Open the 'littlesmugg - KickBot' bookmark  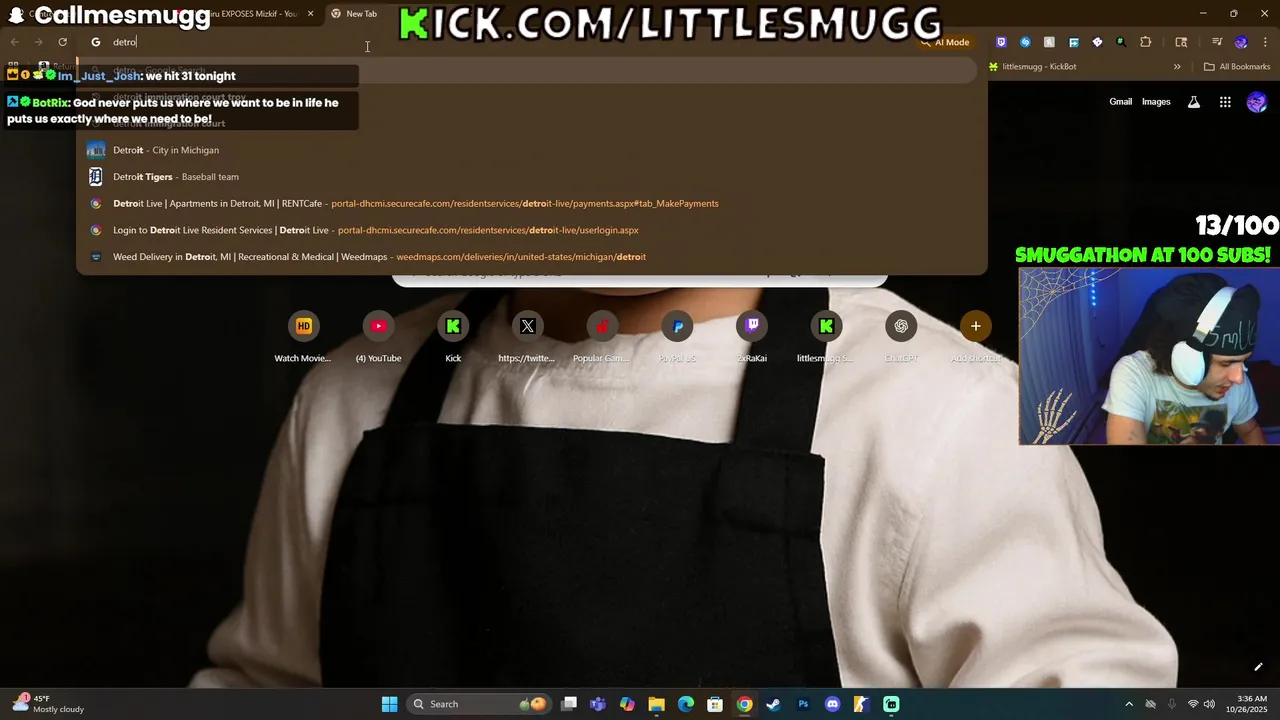point(1033,67)
